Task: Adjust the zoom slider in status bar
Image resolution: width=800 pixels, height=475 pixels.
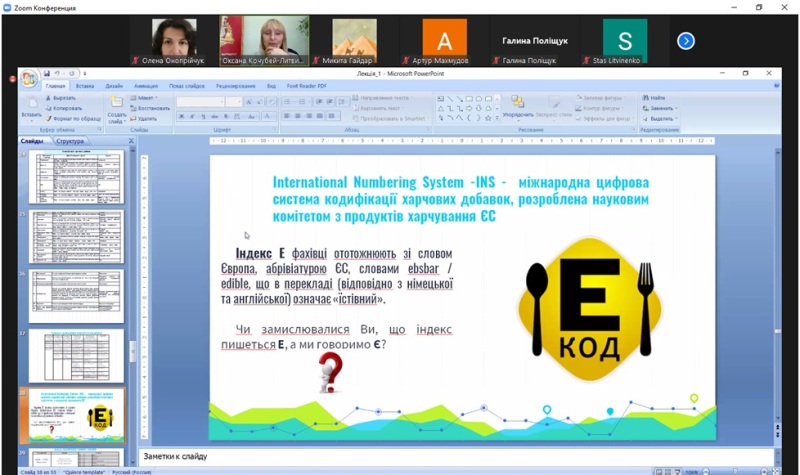Action: tap(735, 471)
